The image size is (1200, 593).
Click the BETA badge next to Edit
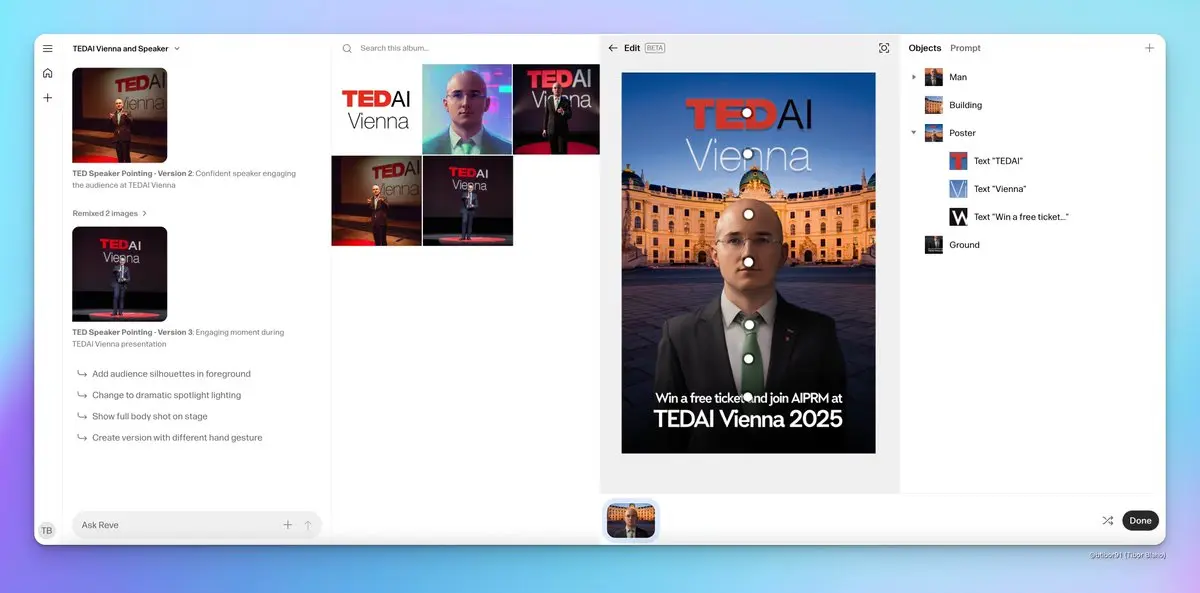pyautogui.click(x=655, y=48)
